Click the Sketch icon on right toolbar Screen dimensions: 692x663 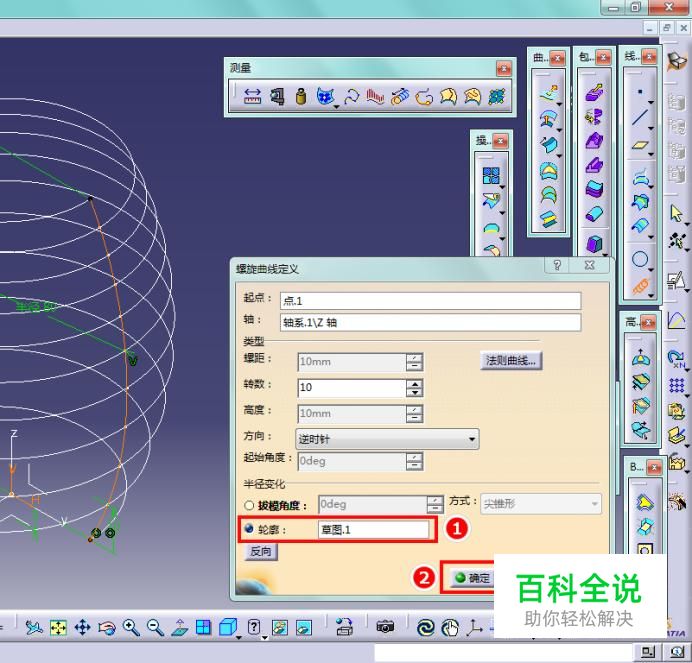click(676, 280)
